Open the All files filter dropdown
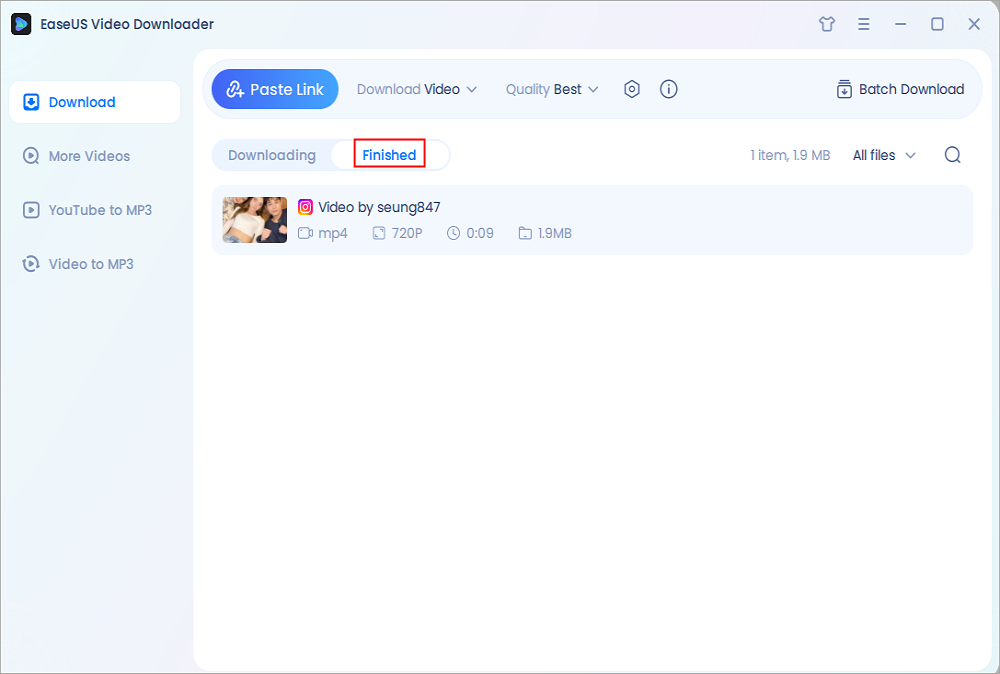 (x=884, y=155)
